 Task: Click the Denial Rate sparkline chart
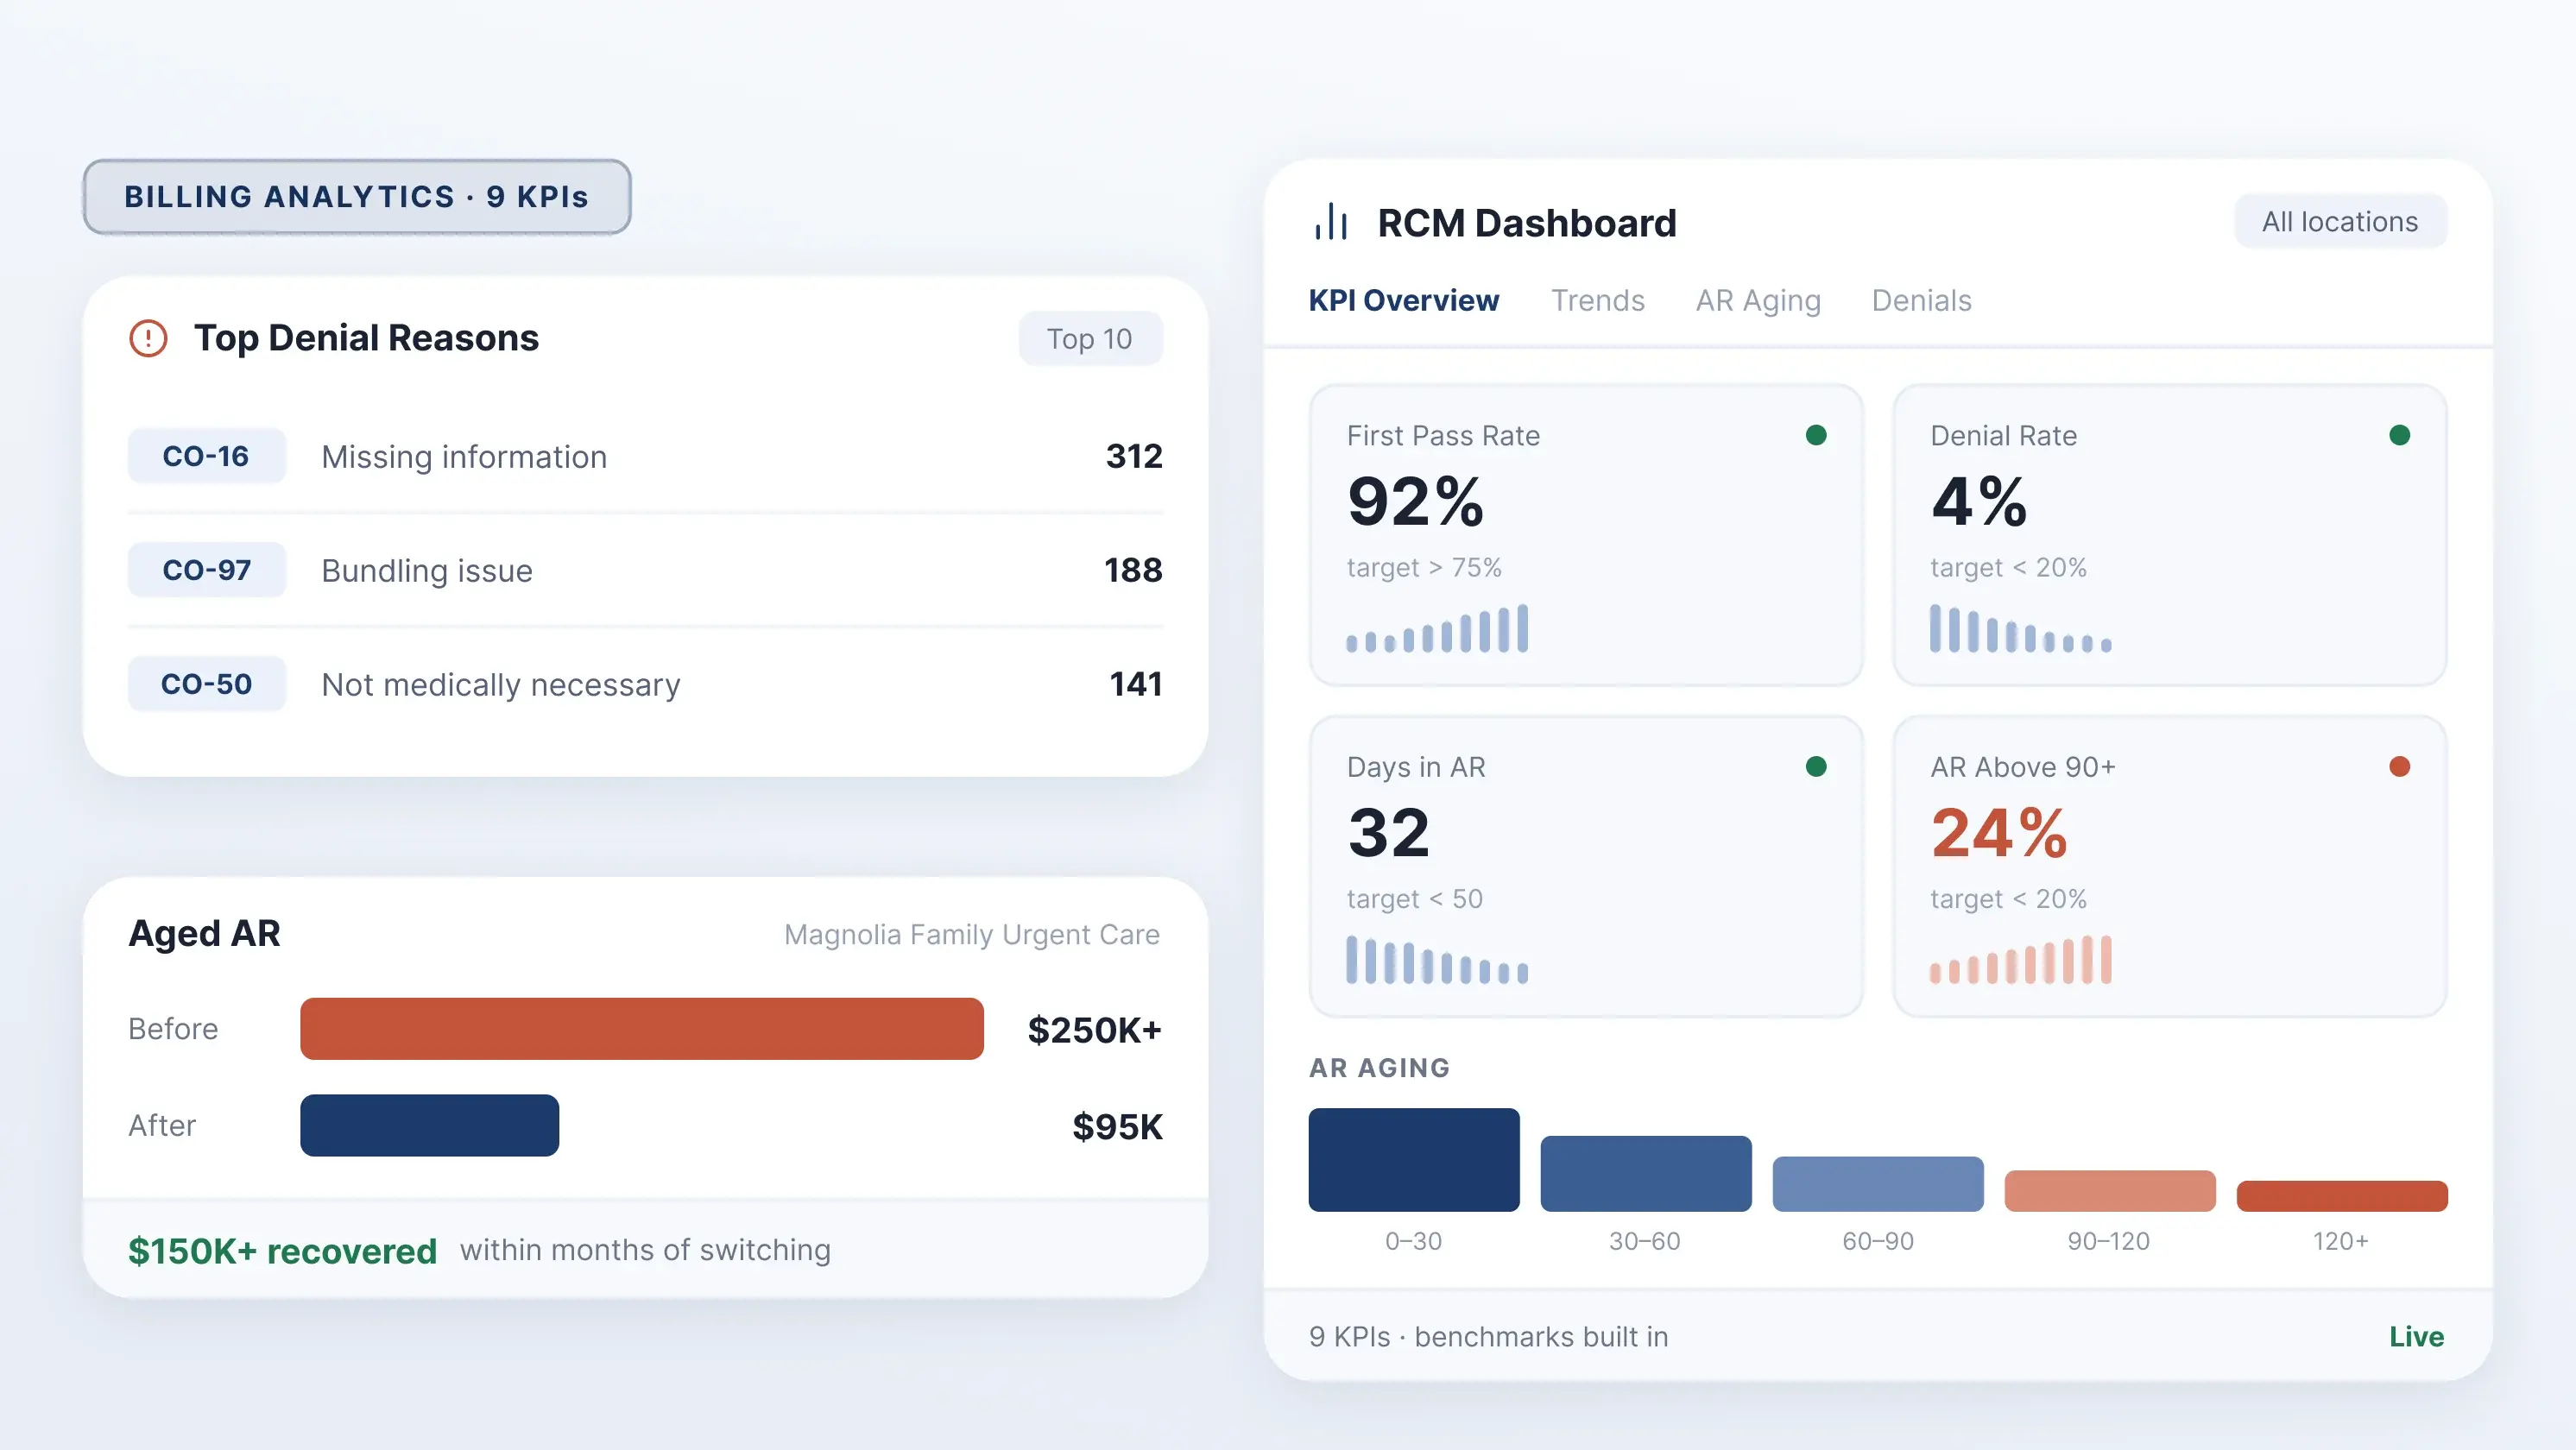coord(2020,628)
